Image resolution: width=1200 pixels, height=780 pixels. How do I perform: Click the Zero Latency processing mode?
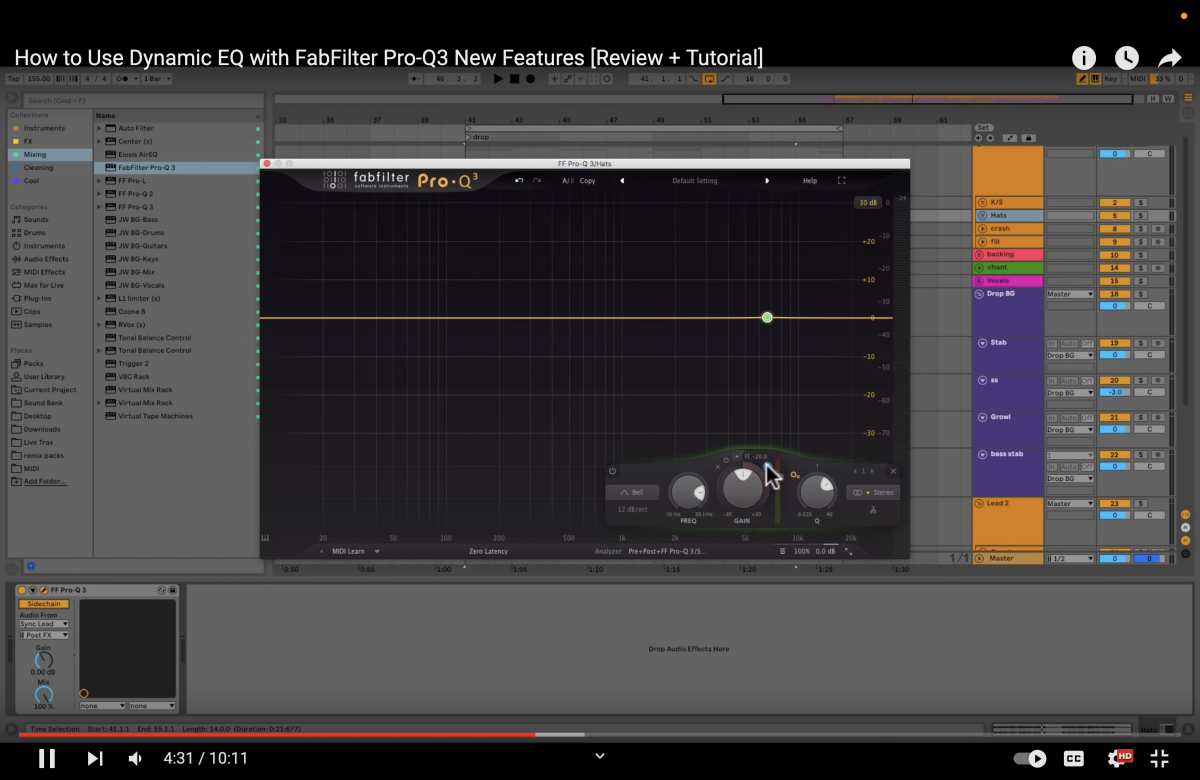[488, 551]
